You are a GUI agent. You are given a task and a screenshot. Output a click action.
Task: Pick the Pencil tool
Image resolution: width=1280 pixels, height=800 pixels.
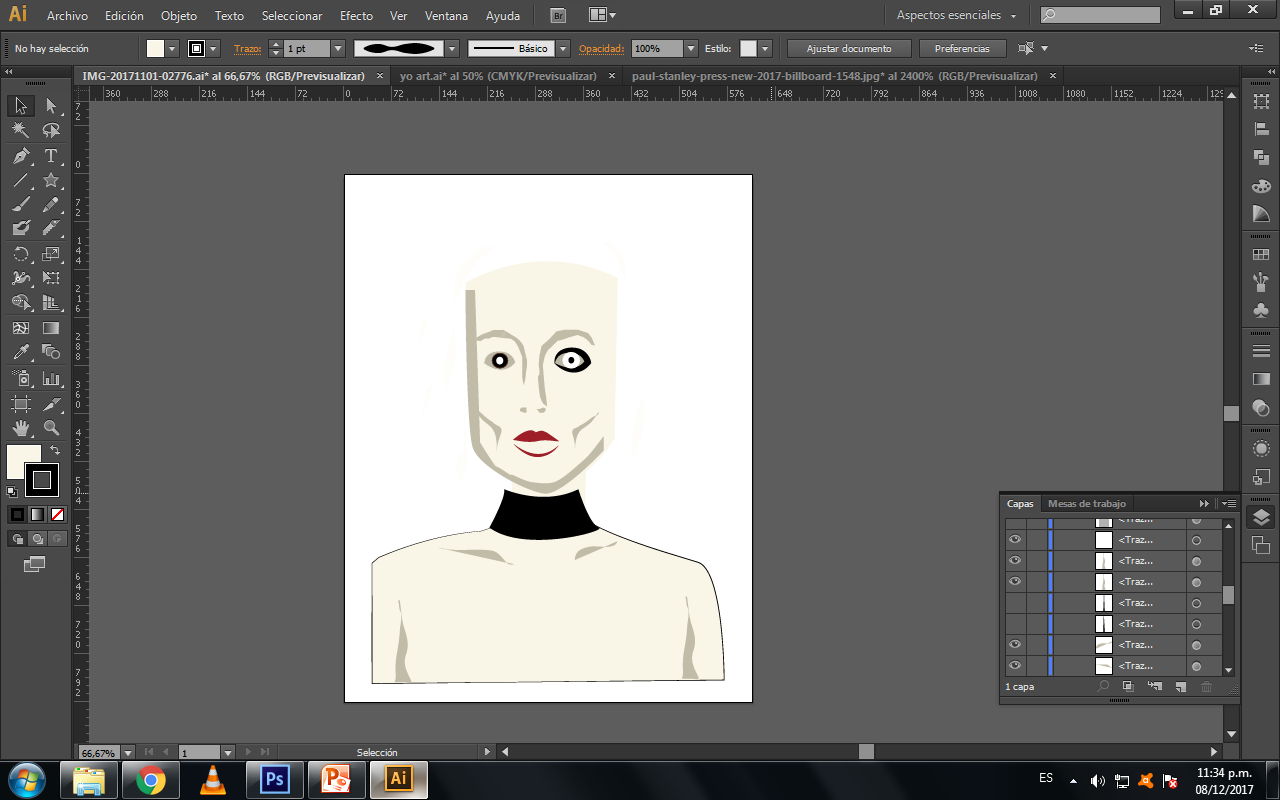(50, 205)
